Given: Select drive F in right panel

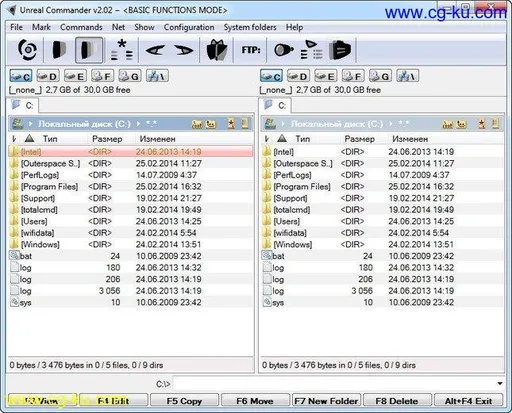Looking at the screenshot, I should click(353, 76).
